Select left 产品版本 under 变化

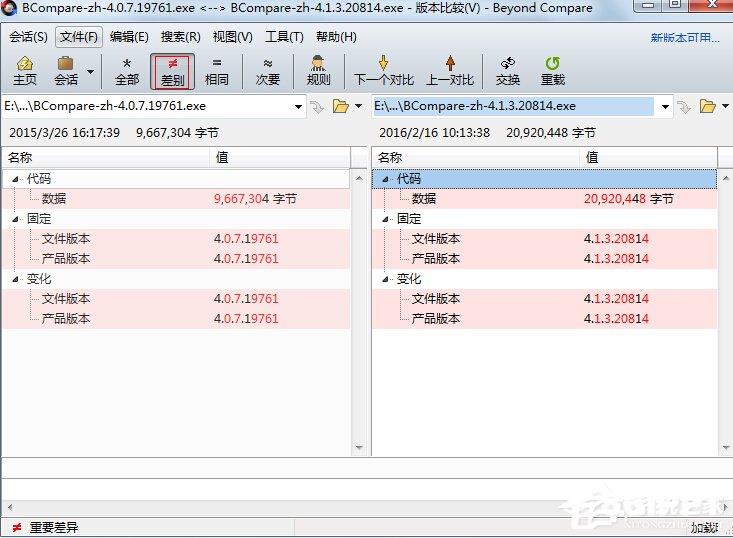point(176,319)
